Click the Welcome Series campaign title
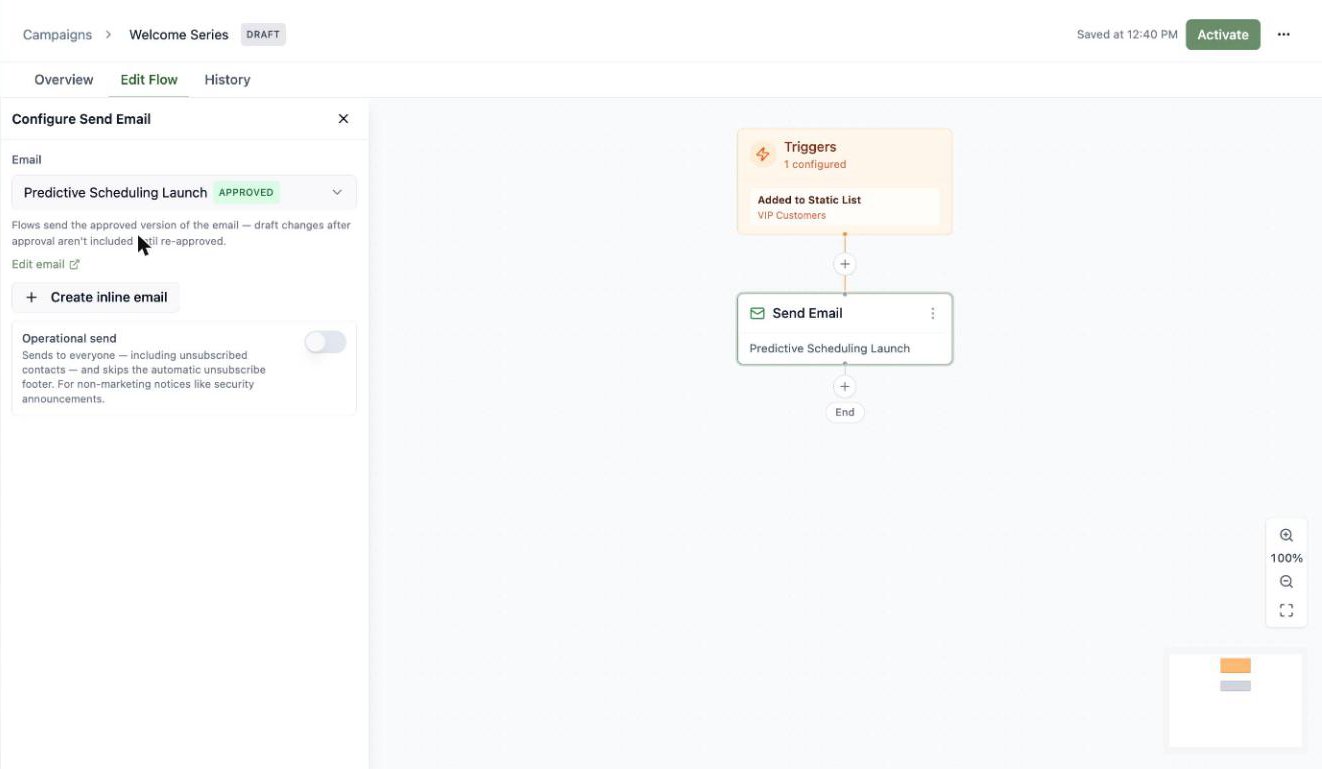Screen dimensions: 1322x769 pyautogui.click(x=179, y=34)
